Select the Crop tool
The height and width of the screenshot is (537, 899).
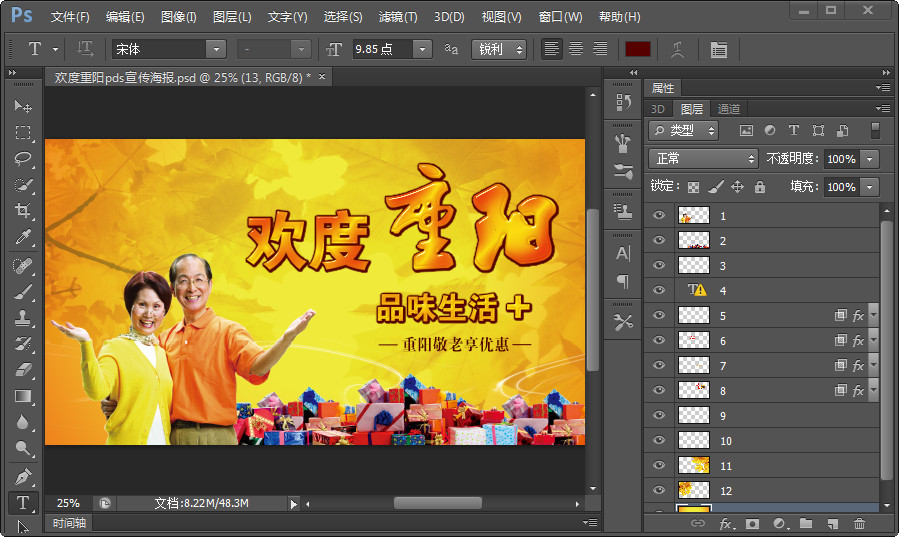[22, 210]
